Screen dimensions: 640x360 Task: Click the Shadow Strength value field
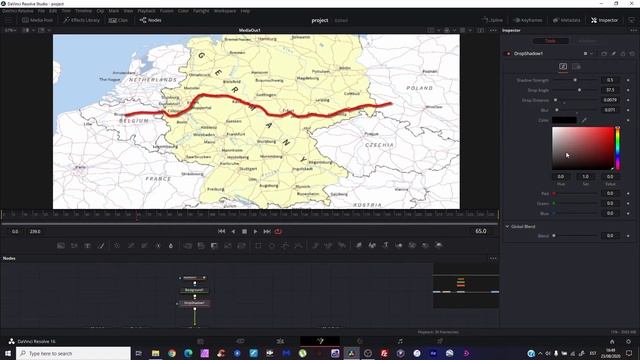[x=610, y=80]
